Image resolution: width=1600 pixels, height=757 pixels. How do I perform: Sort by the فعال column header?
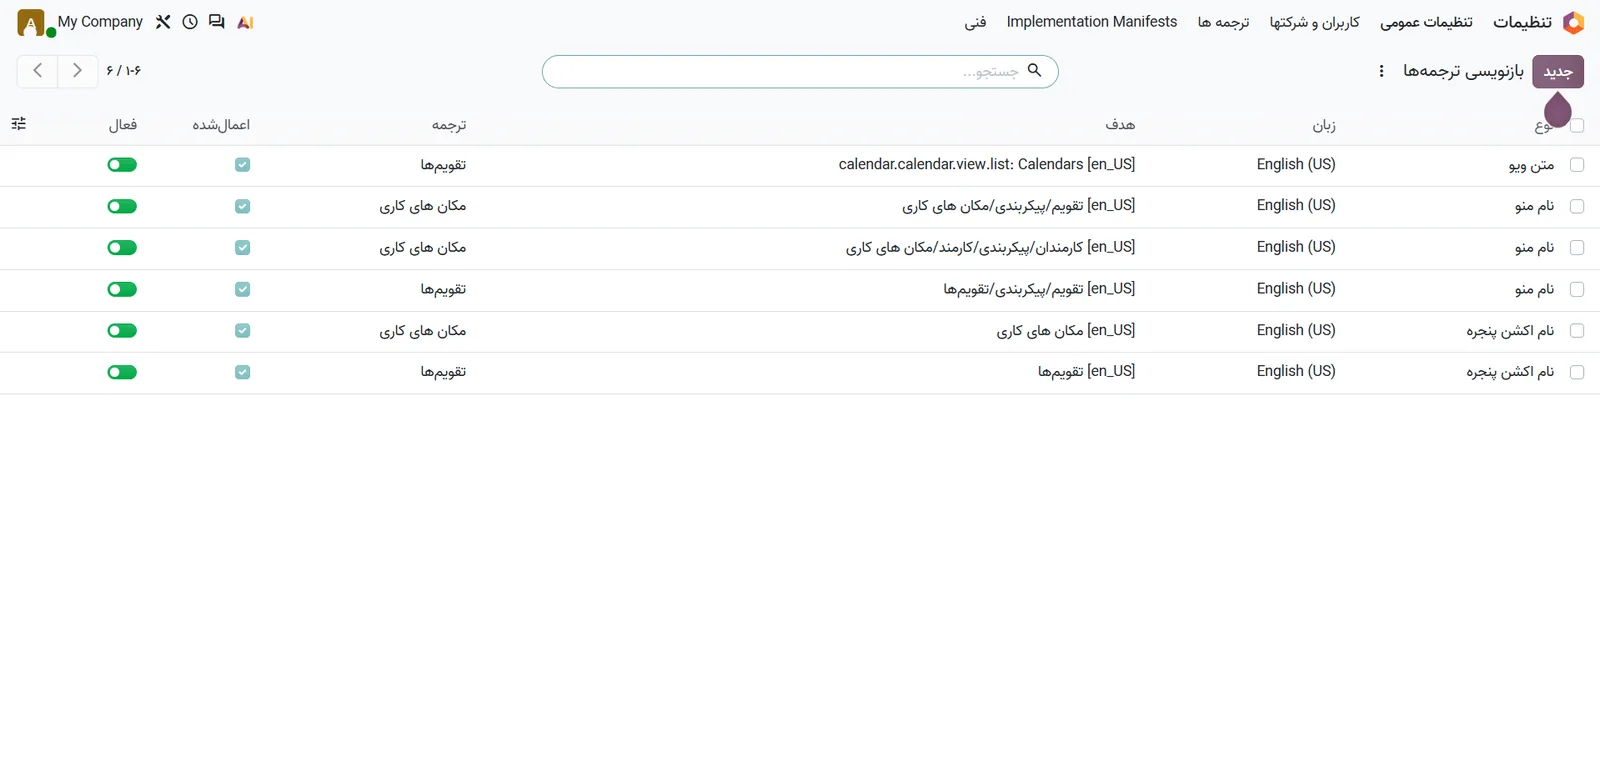click(123, 125)
